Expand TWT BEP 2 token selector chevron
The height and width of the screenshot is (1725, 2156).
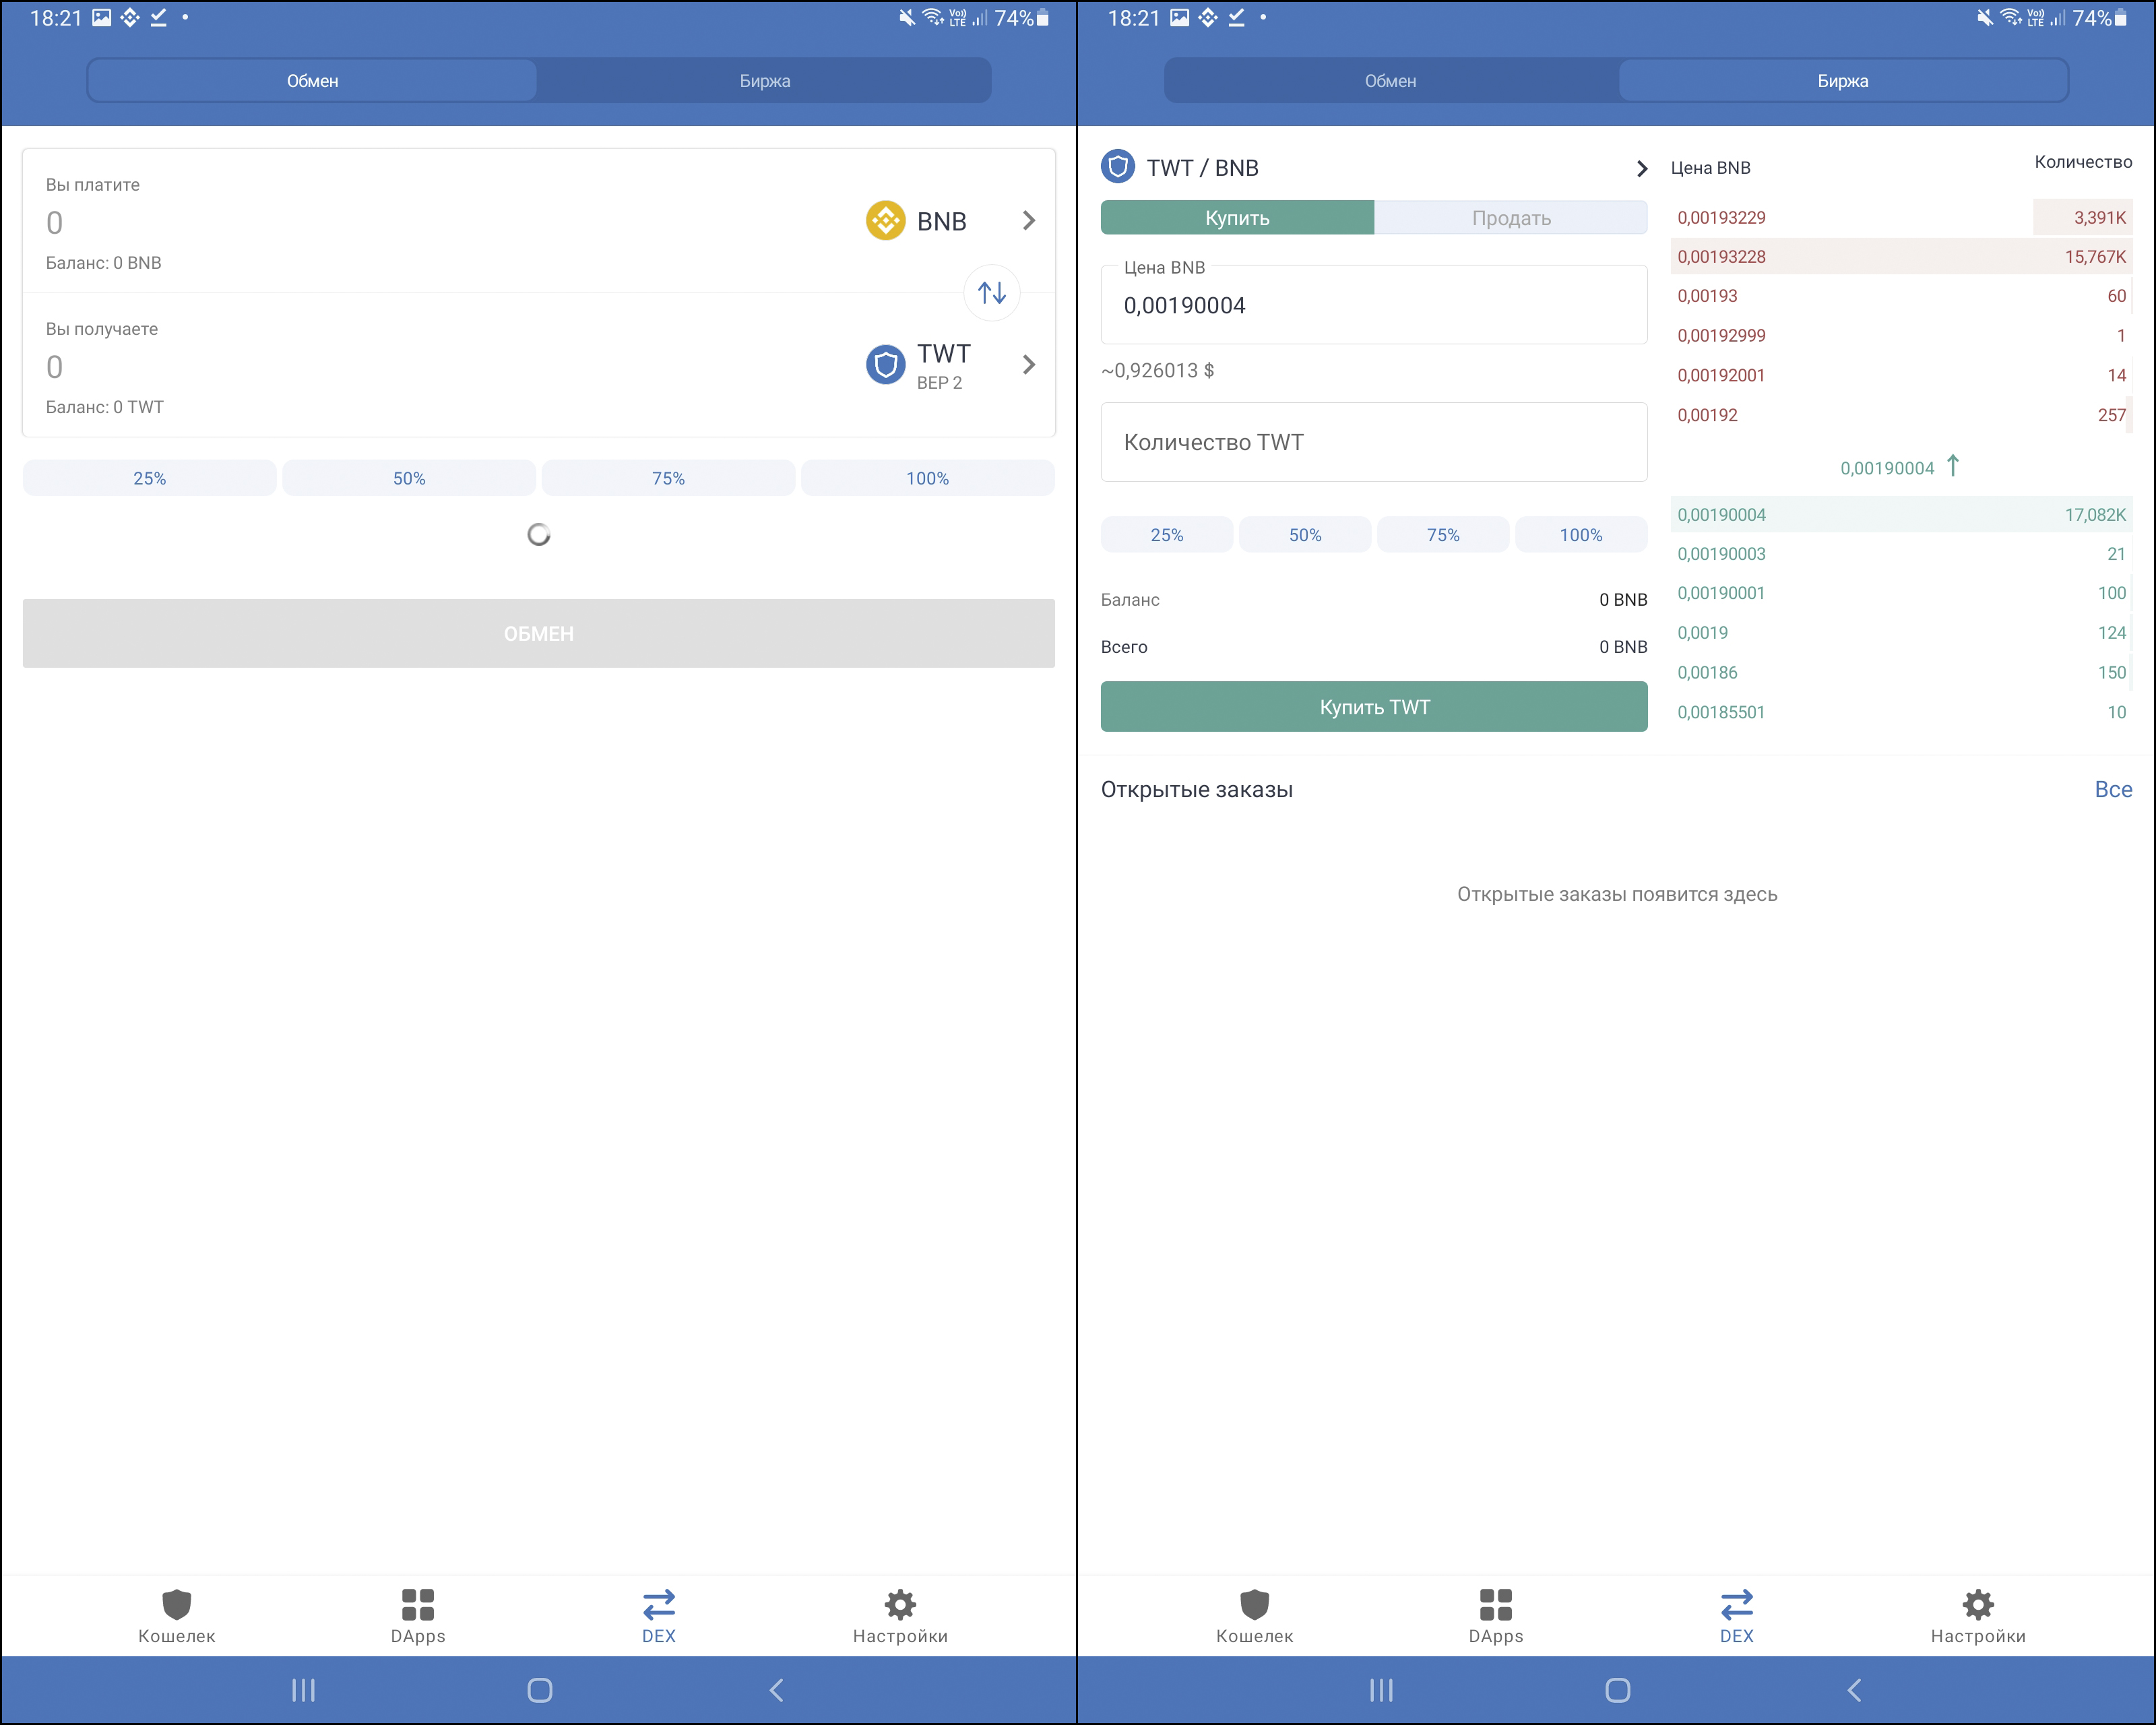(1029, 365)
